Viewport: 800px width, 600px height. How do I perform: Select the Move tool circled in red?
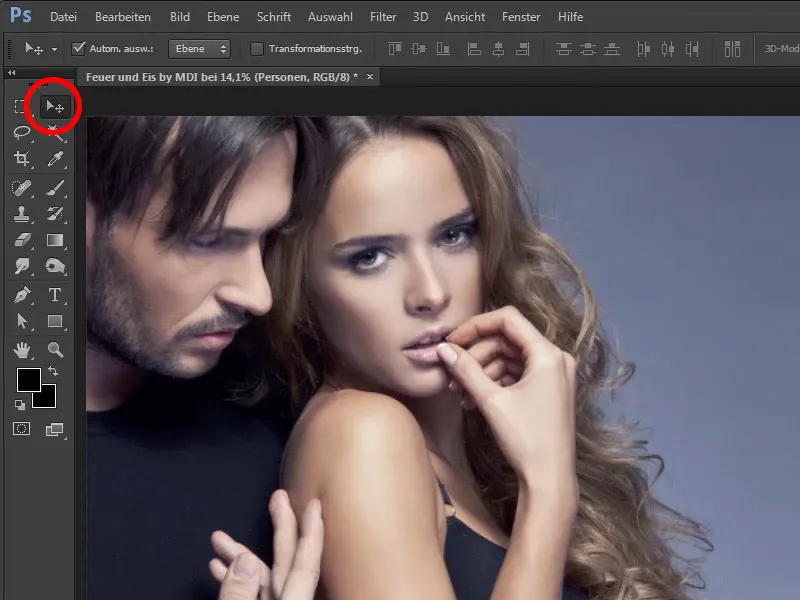click(56, 106)
